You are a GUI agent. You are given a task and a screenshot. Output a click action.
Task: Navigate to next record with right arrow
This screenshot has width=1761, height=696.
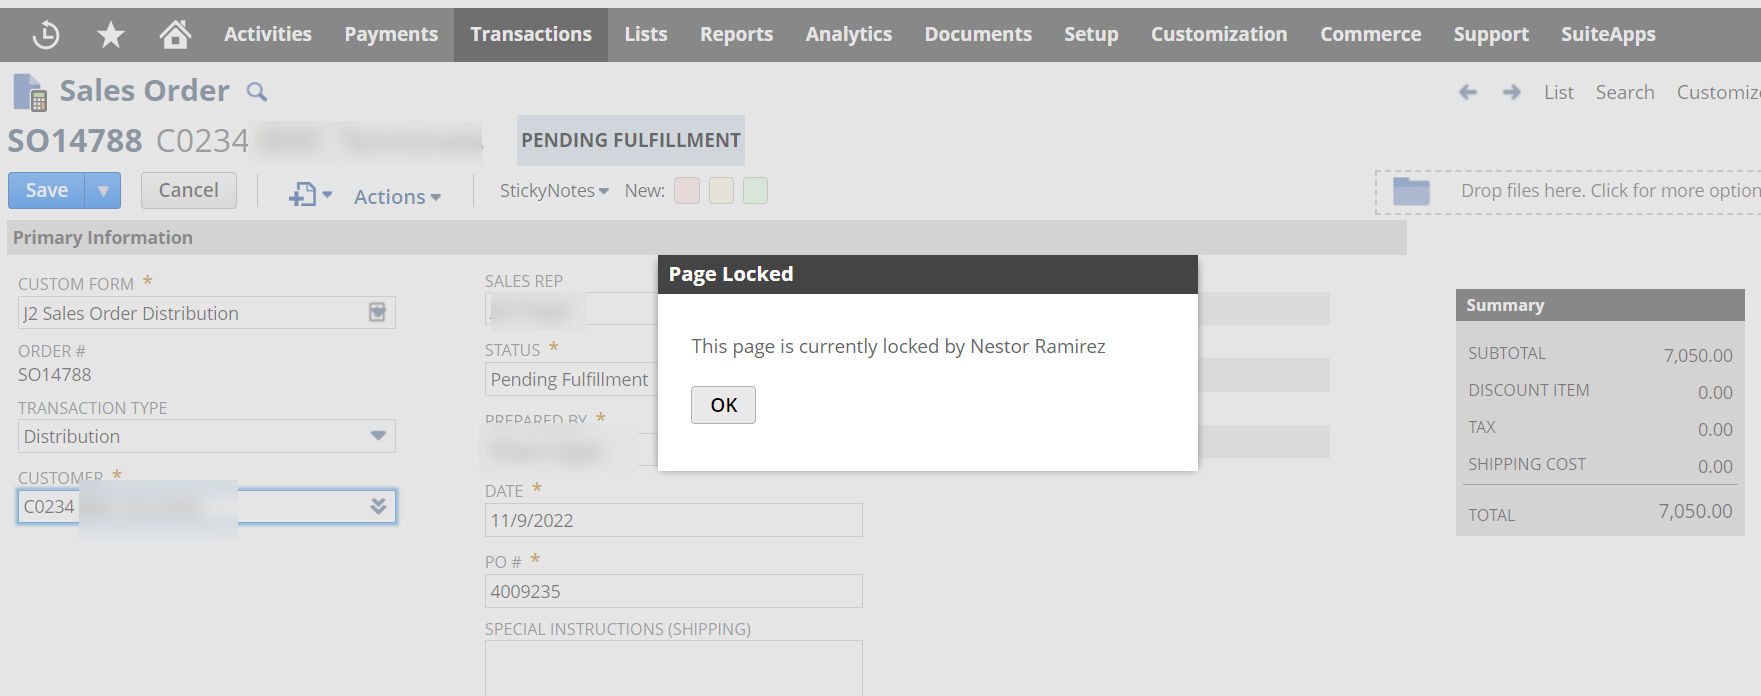[1511, 92]
